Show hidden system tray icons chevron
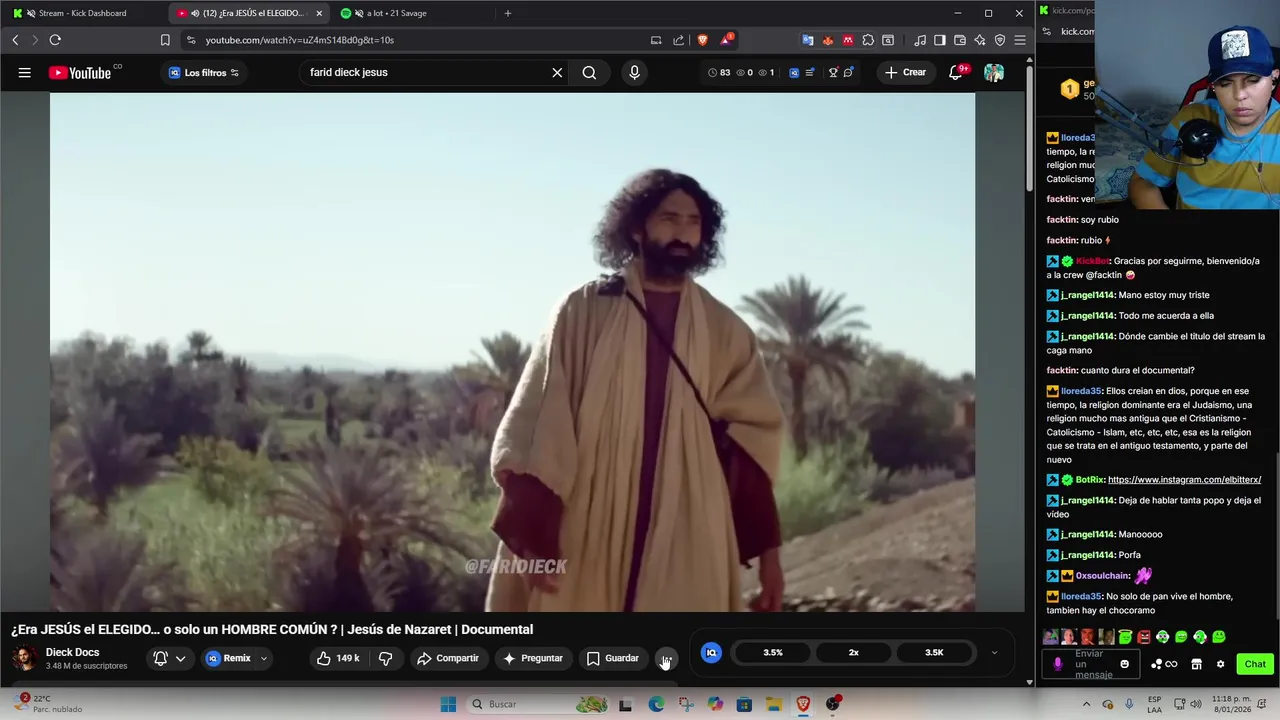This screenshot has height=720, width=1280. (1087, 704)
